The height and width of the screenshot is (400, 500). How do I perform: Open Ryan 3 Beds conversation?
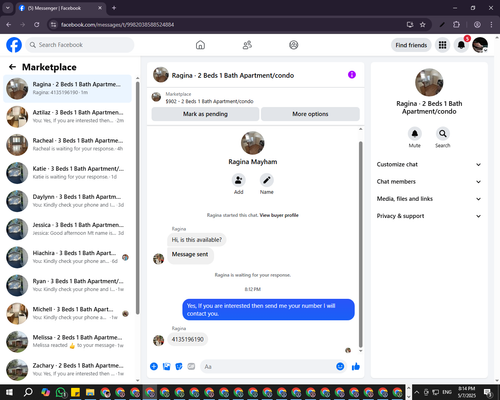pos(67,285)
